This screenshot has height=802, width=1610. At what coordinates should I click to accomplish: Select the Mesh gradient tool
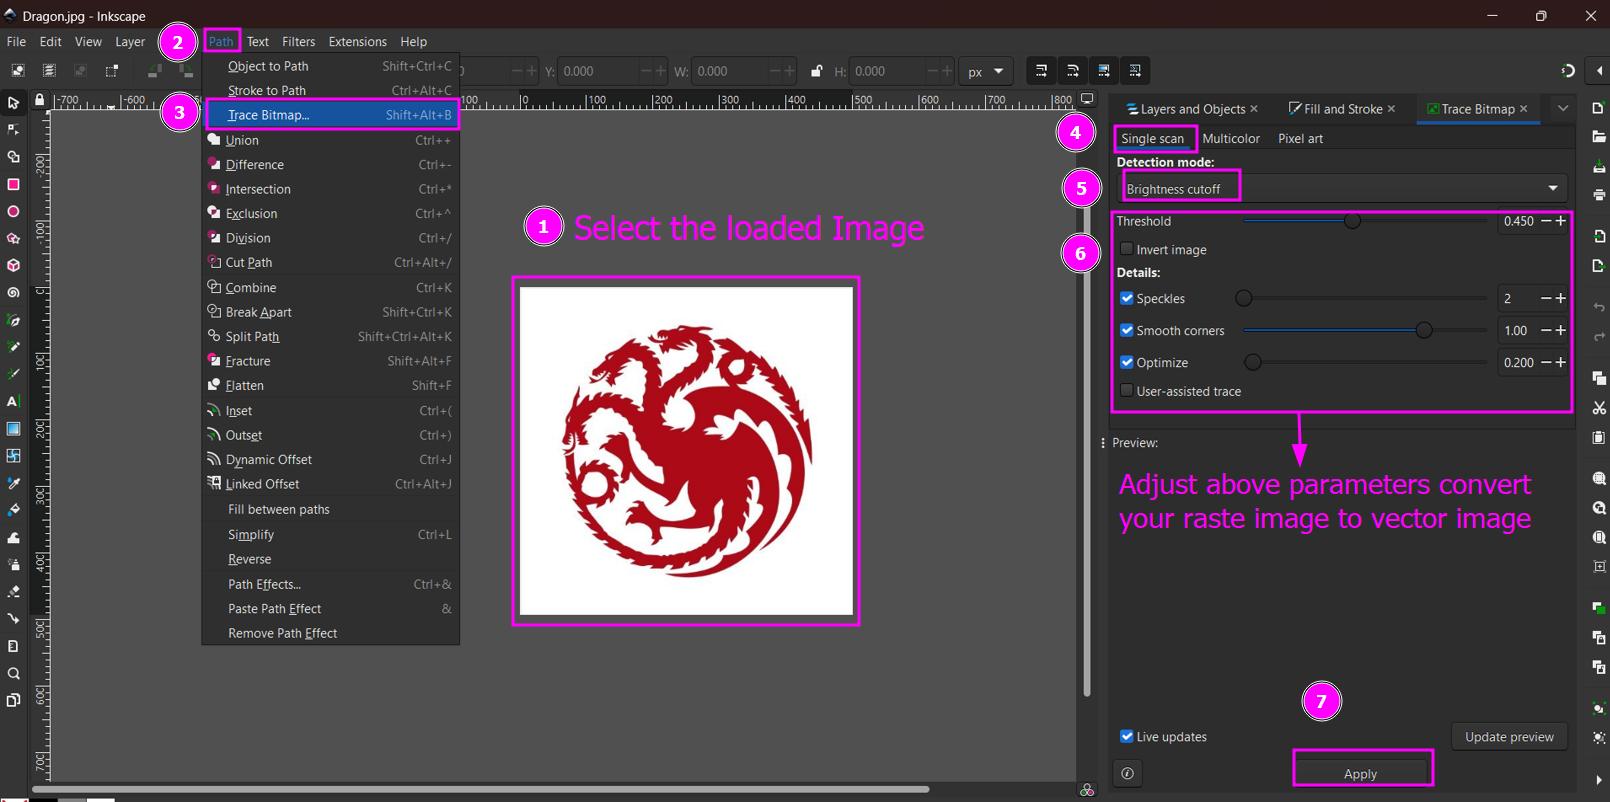13,456
